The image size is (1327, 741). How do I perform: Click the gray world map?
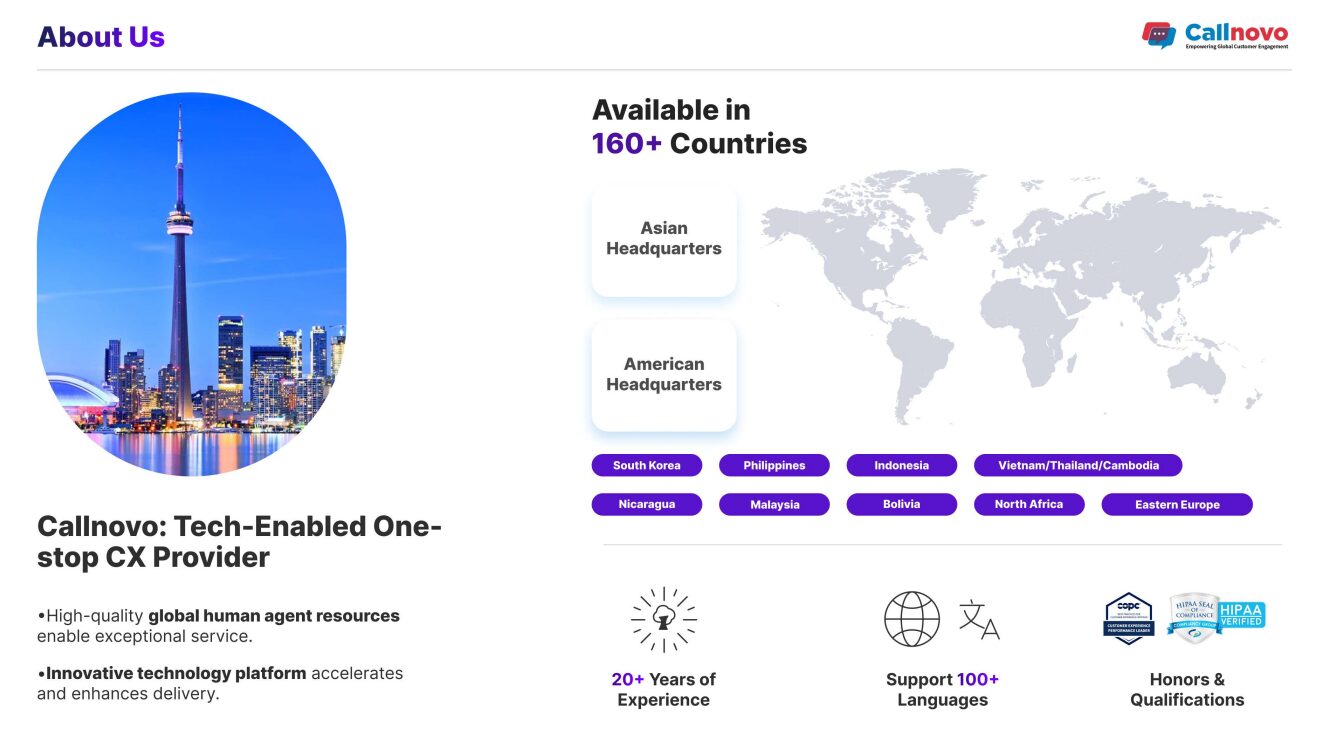point(1020,295)
